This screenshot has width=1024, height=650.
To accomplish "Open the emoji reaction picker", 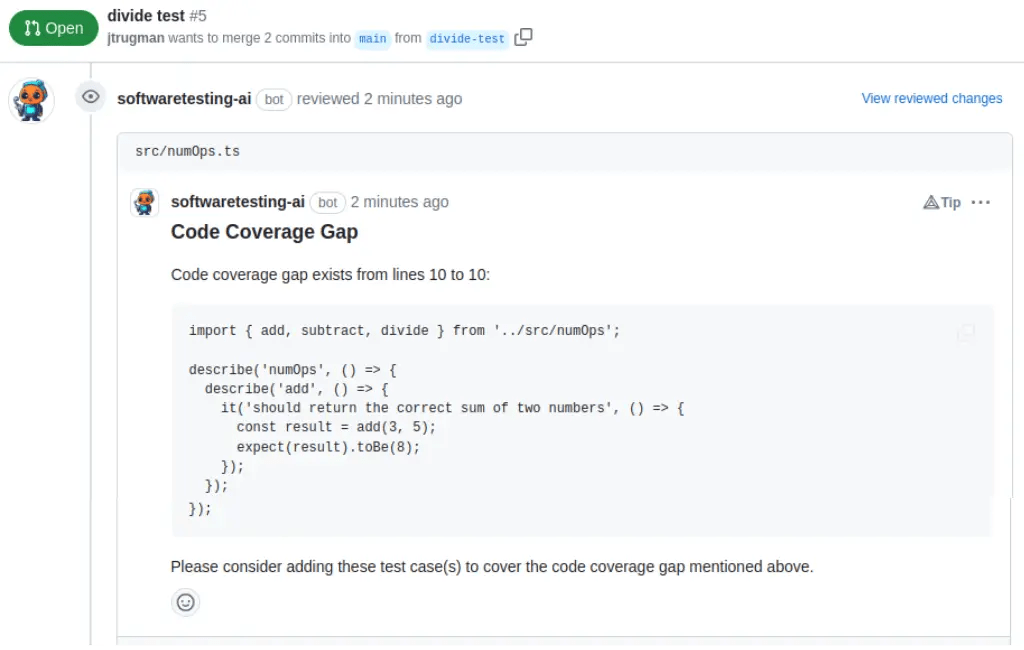I will 185,602.
